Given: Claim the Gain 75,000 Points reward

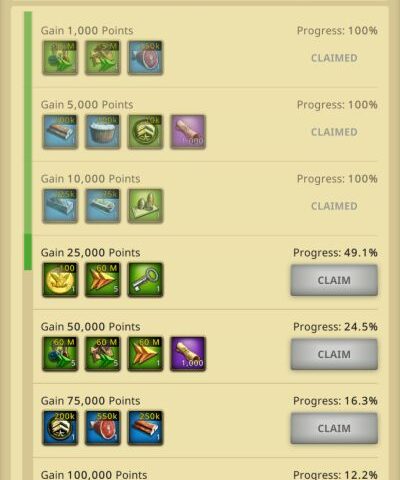Looking at the screenshot, I should (334, 428).
